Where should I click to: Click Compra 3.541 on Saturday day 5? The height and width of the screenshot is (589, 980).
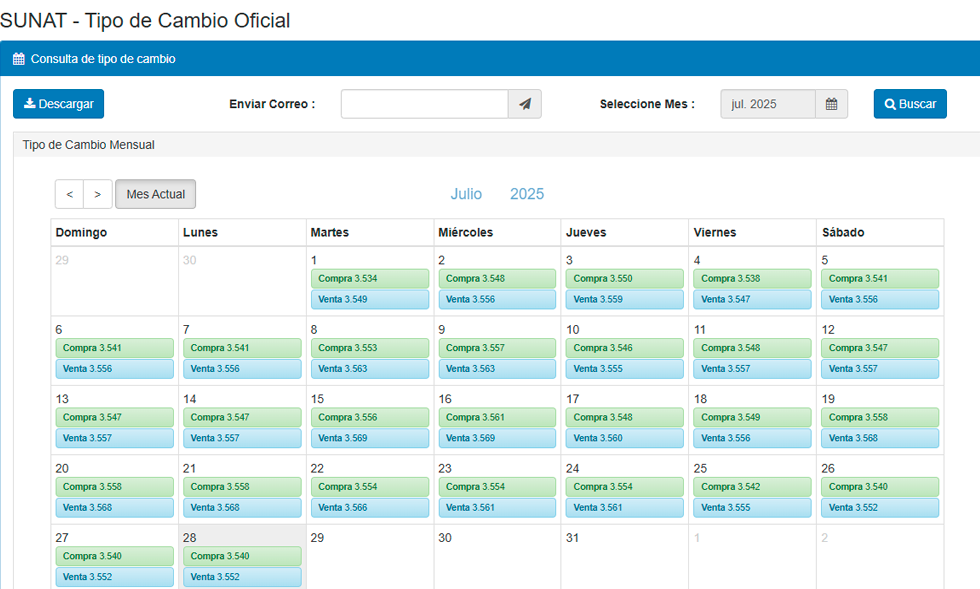click(x=880, y=278)
